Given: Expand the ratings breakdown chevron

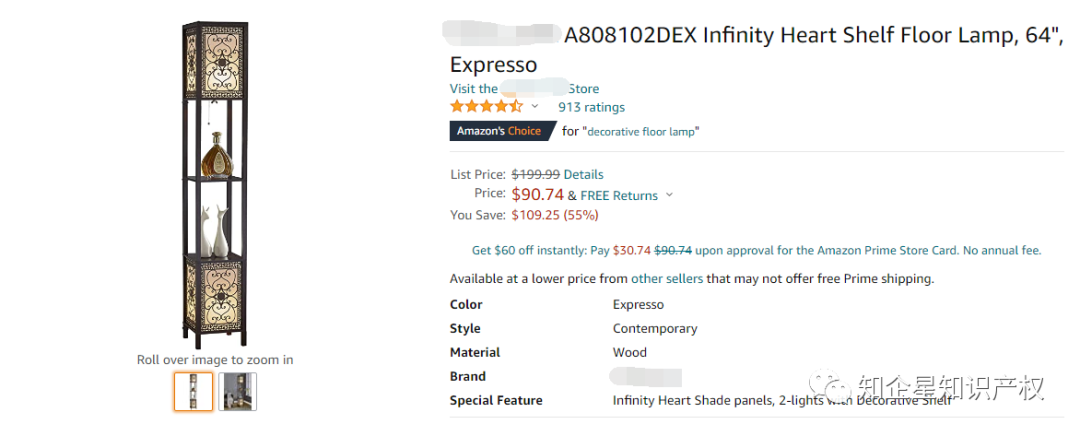Looking at the screenshot, I should pos(534,107).
